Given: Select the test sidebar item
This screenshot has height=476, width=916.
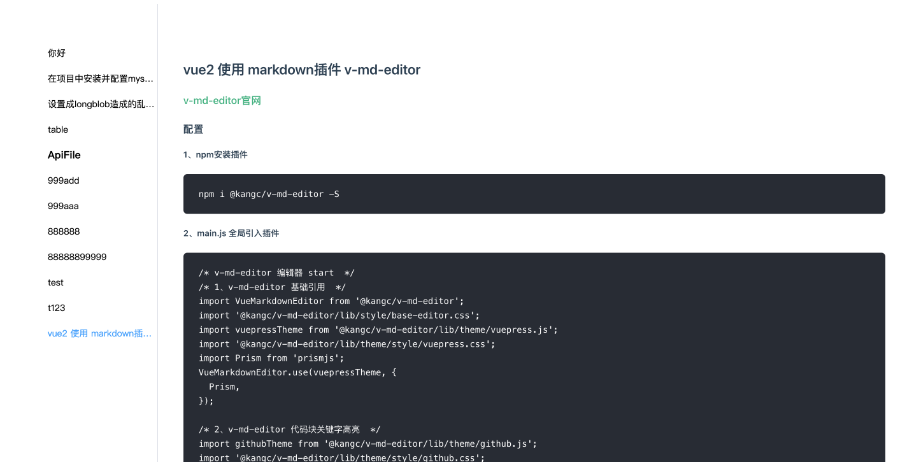Looking at the screenshot, I should 55,283.
